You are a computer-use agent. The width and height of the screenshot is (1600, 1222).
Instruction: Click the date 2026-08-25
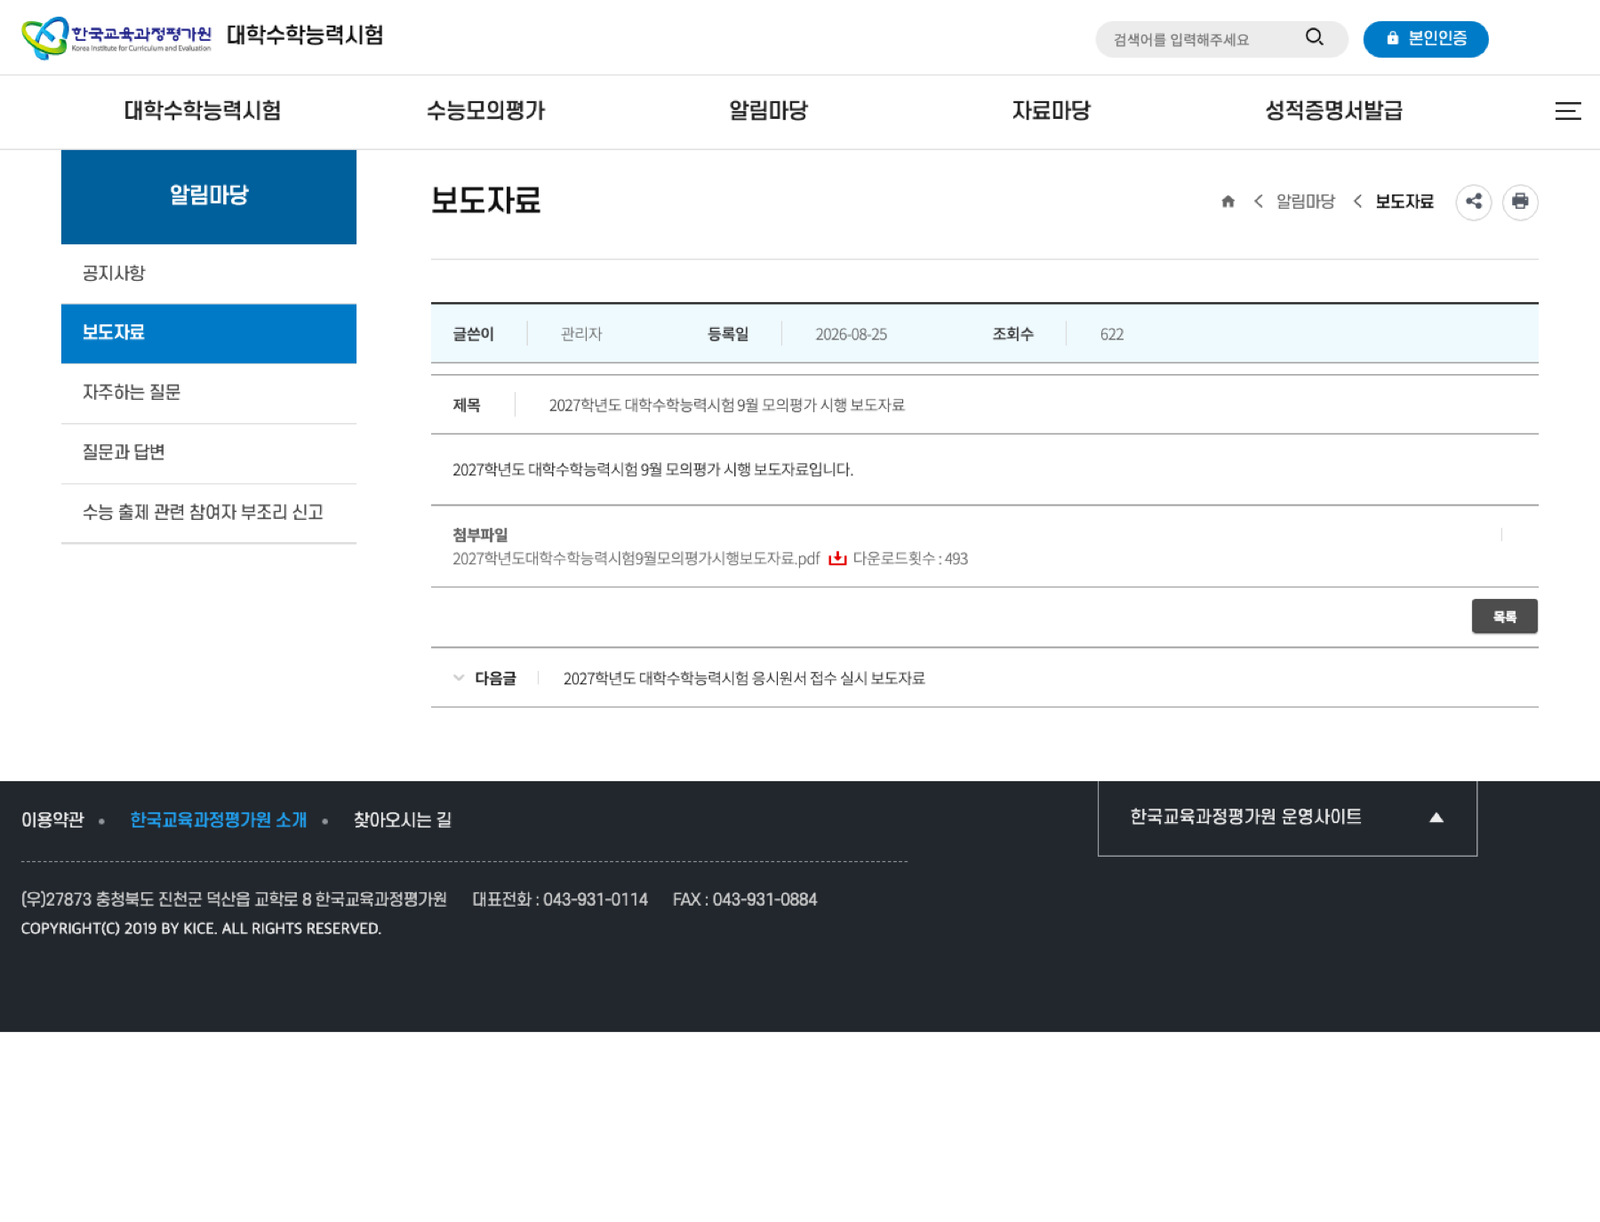coord(851,335)
